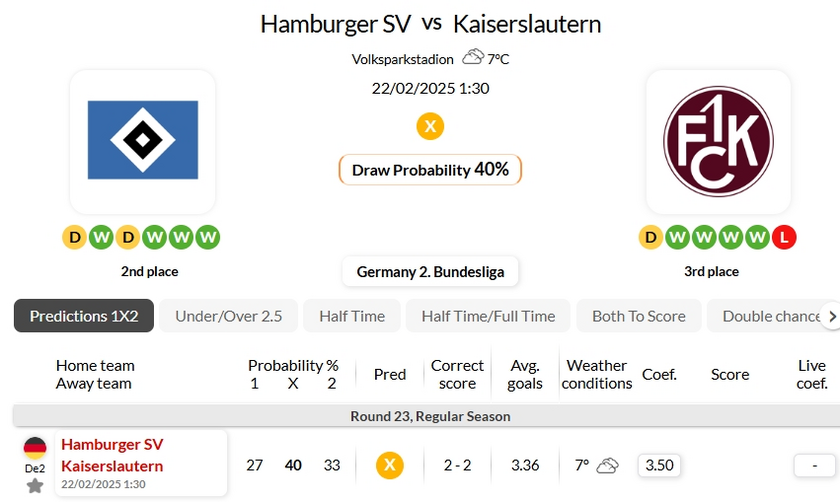The width and height of the screenshot is (840, 502).
Task: Click the Kaiserslautern club crest
Action: tap(718, 141)
